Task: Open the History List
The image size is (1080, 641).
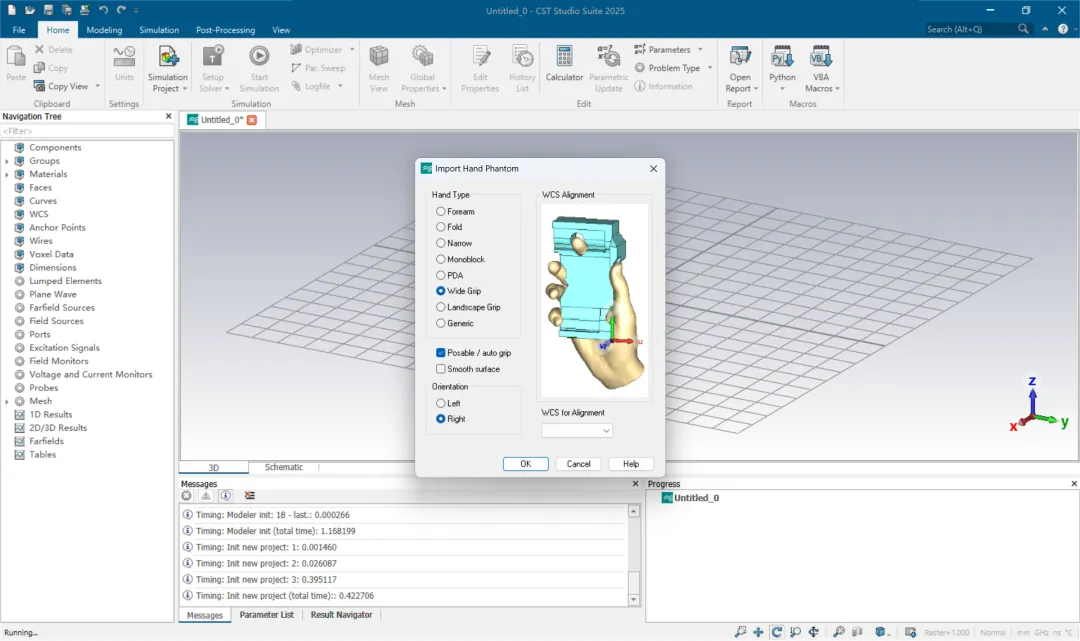Action: point(522,68)
